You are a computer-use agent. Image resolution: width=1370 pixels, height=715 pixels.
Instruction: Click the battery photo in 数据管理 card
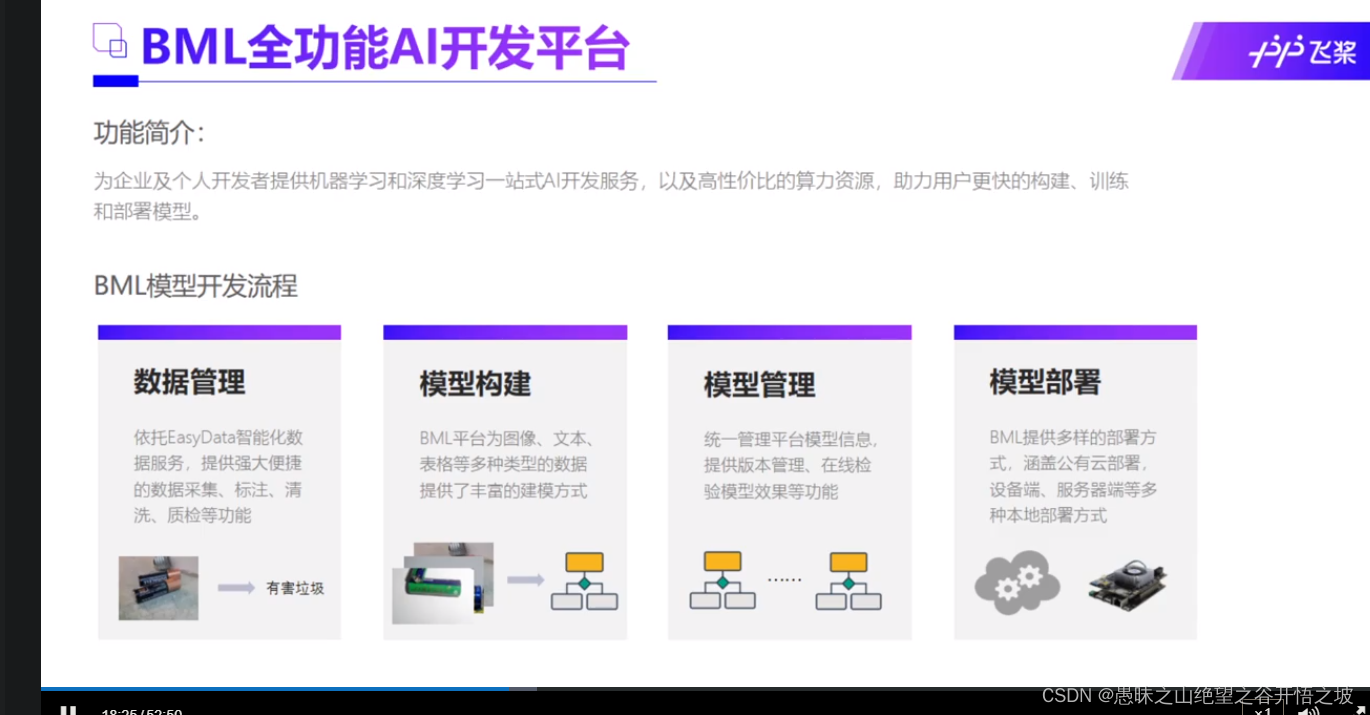pos(158,588)
